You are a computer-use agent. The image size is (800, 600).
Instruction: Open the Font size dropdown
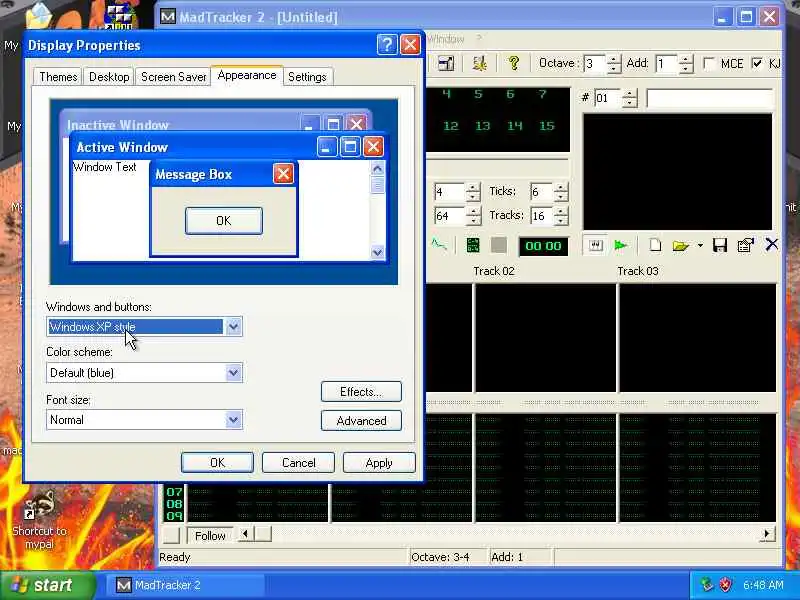233,420
